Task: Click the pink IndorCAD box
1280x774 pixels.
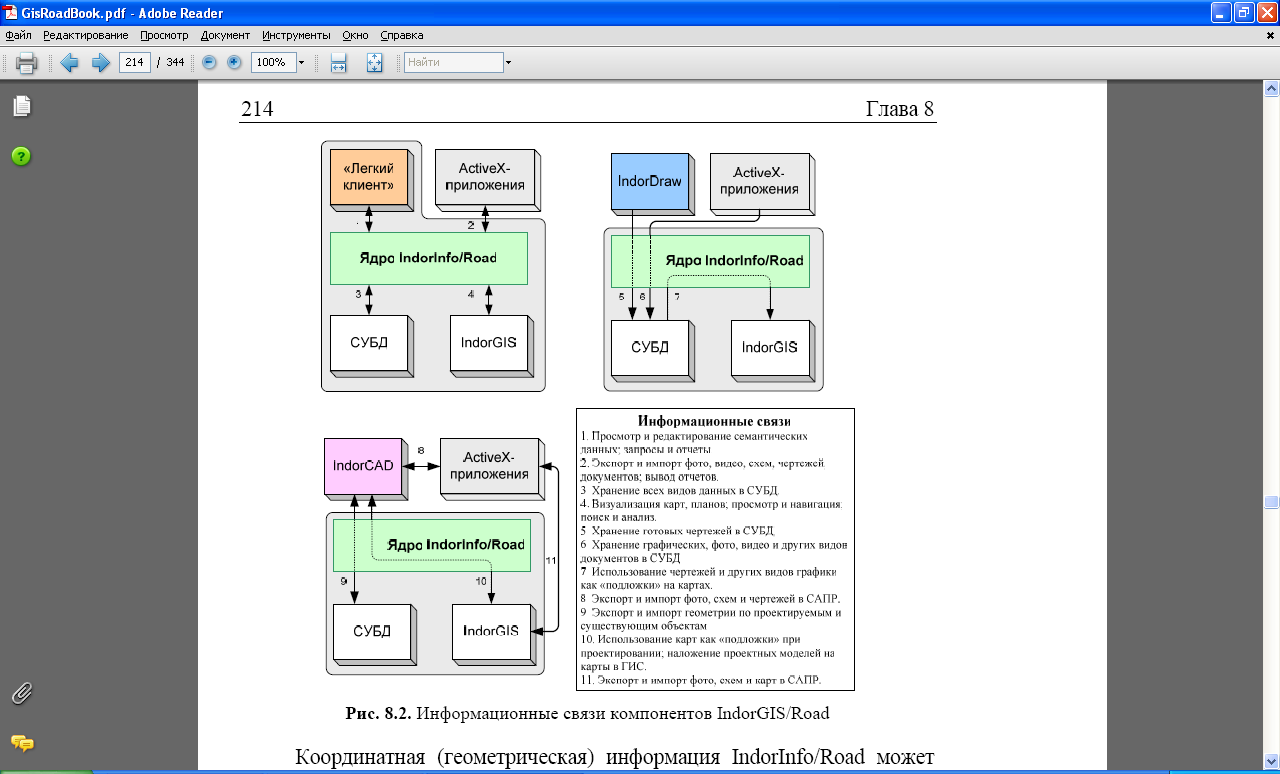Action: (x=363, y=466)
